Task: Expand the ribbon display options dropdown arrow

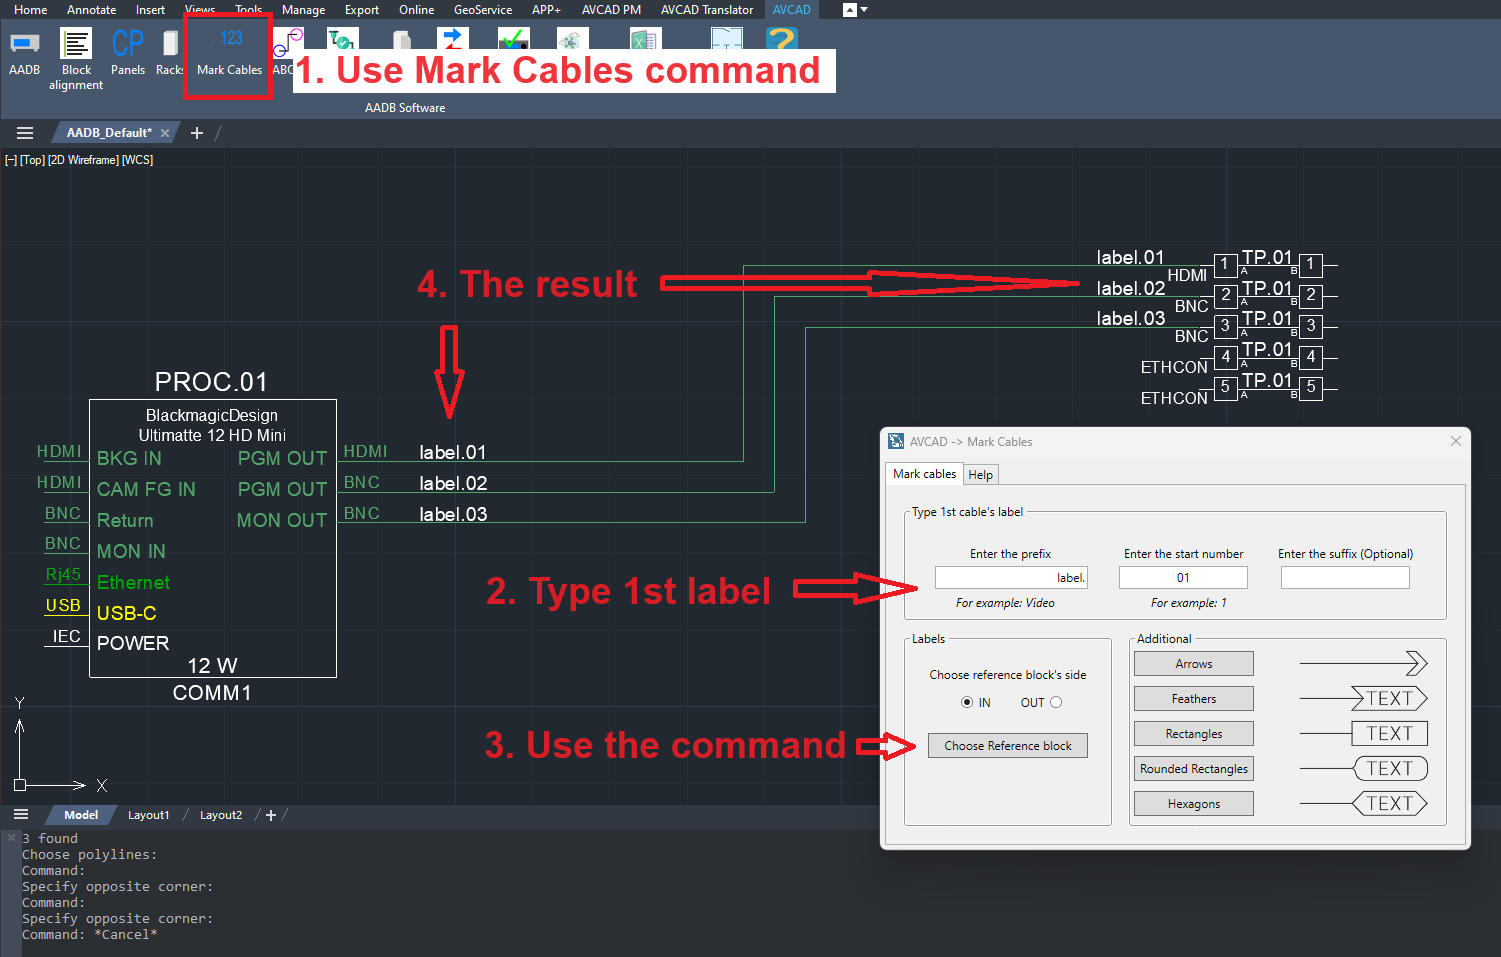Action: (864, 10)
